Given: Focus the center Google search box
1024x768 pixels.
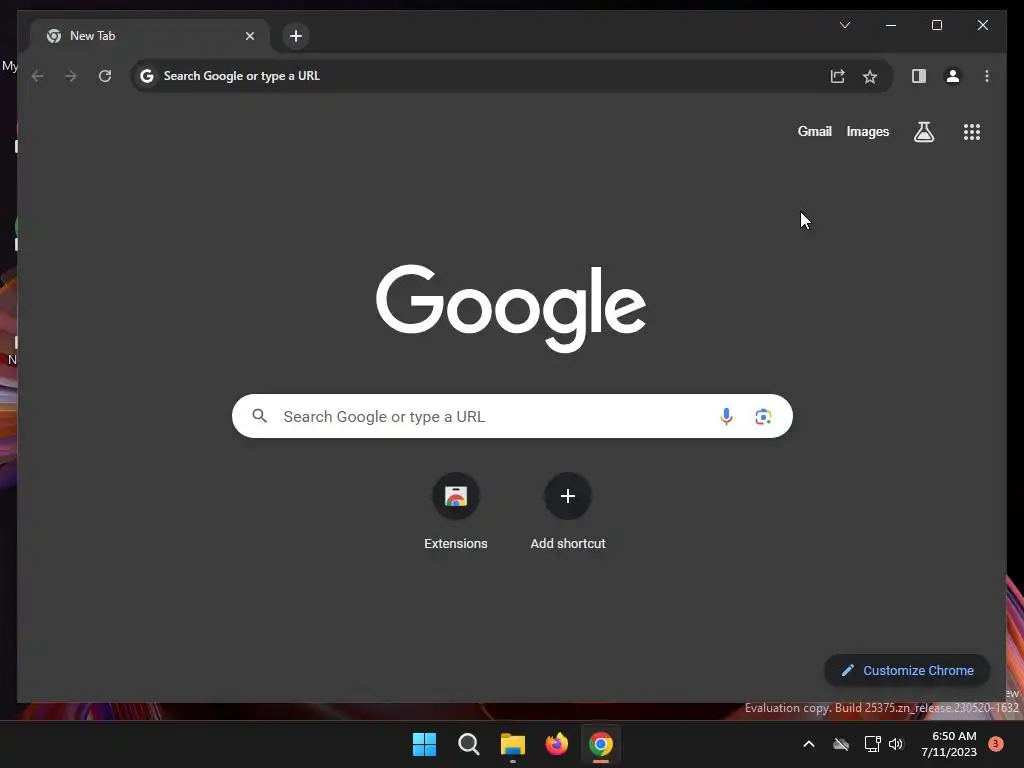Looking at the screenshot, I should coord(512,416).
